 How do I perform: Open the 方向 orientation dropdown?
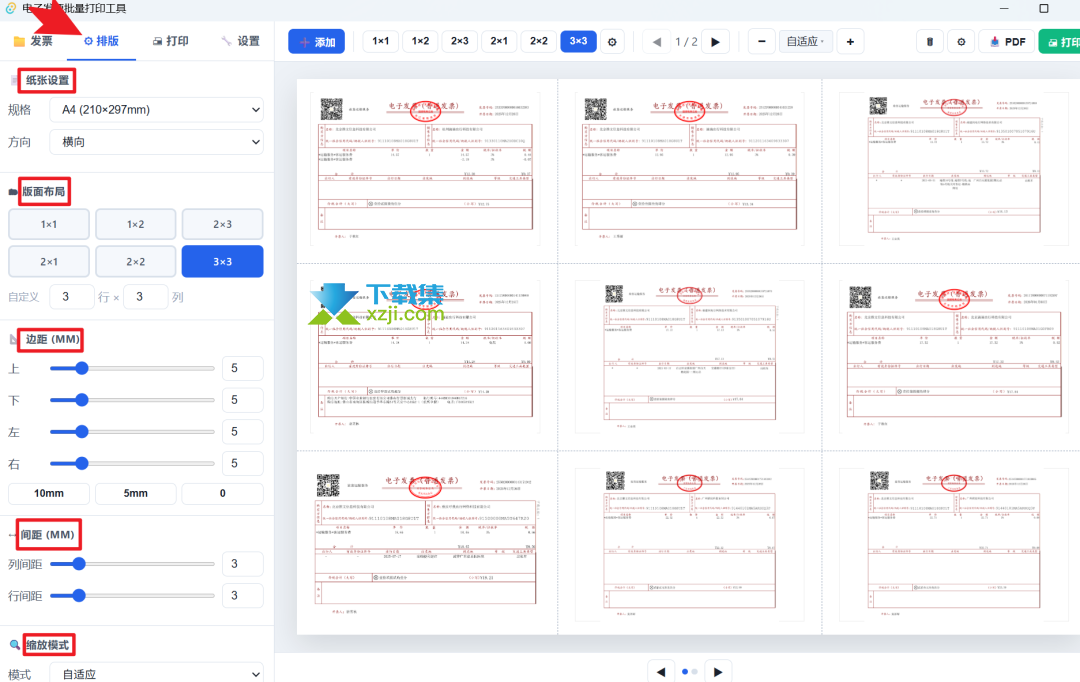[x=156, y=142]
